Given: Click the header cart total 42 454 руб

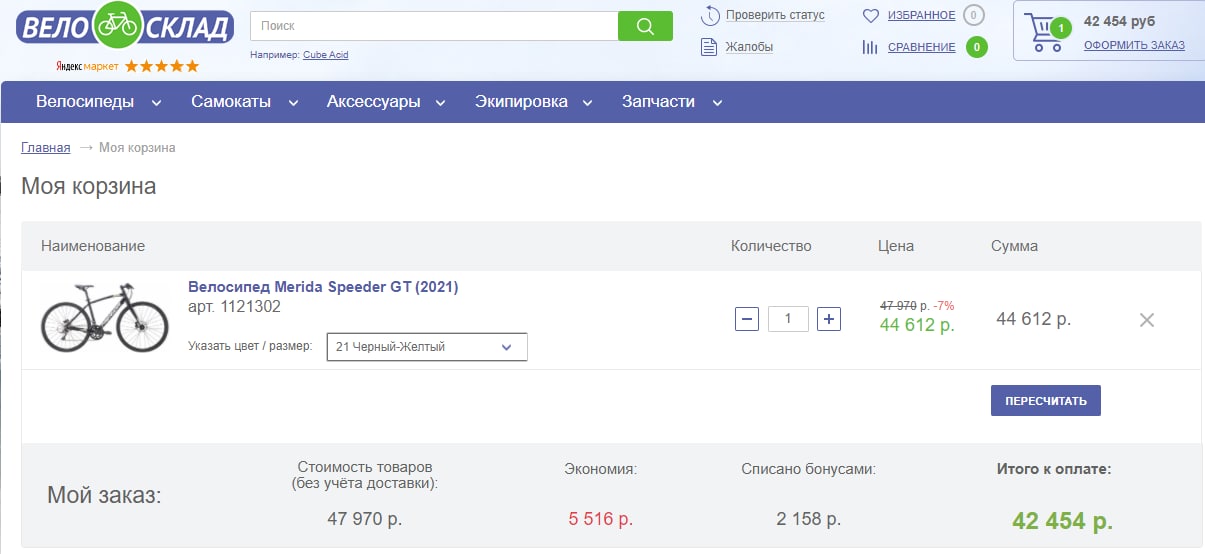Looking at the screenshot, I should (1120, 21).
